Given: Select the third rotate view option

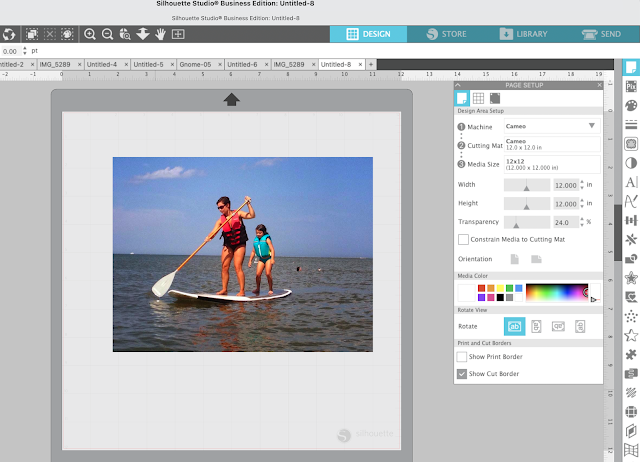Looking at the screenshot, I should pyautogui.click(x=558, y=327).
